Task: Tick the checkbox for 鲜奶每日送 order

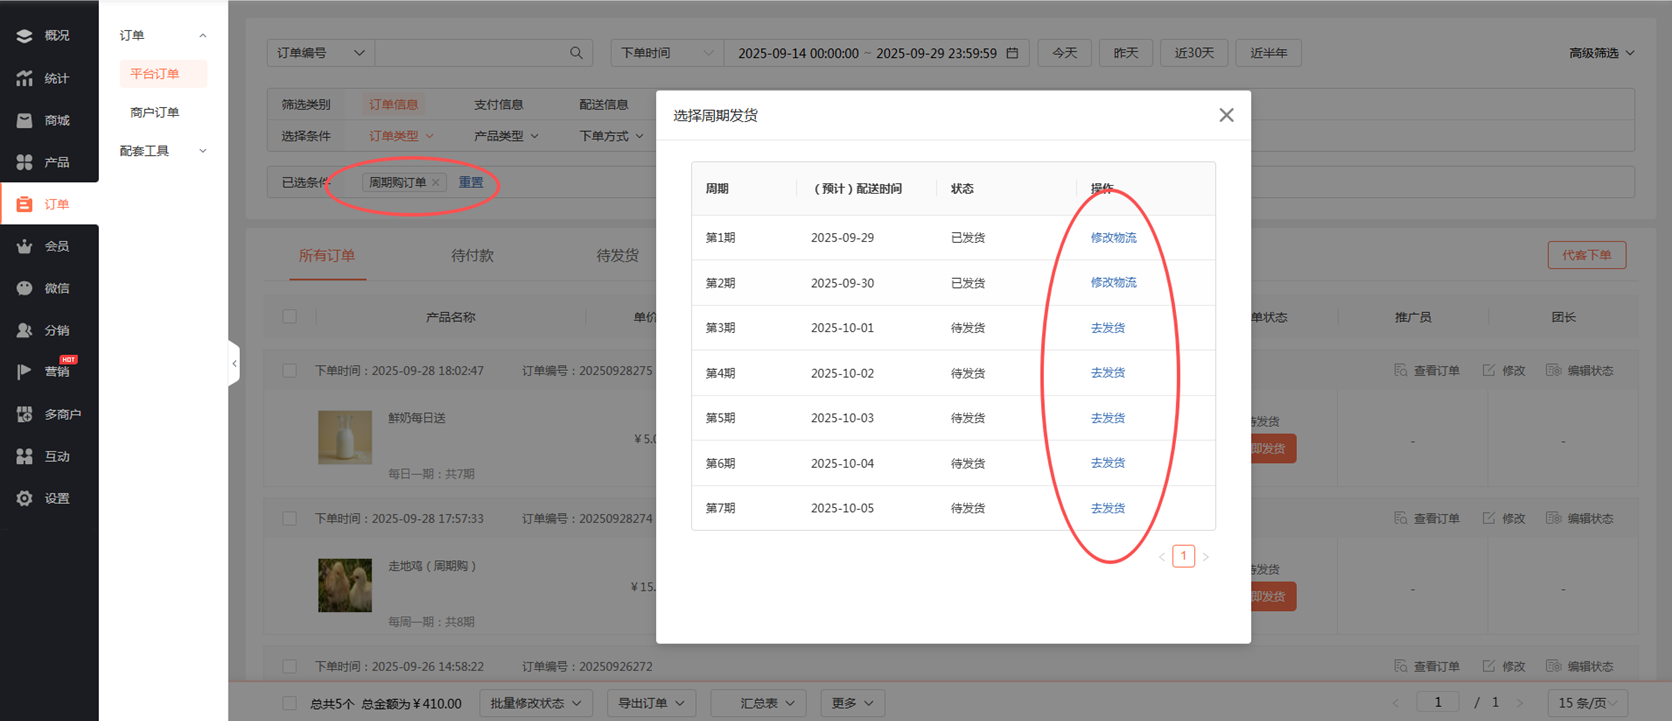Action: coord(290,371)
